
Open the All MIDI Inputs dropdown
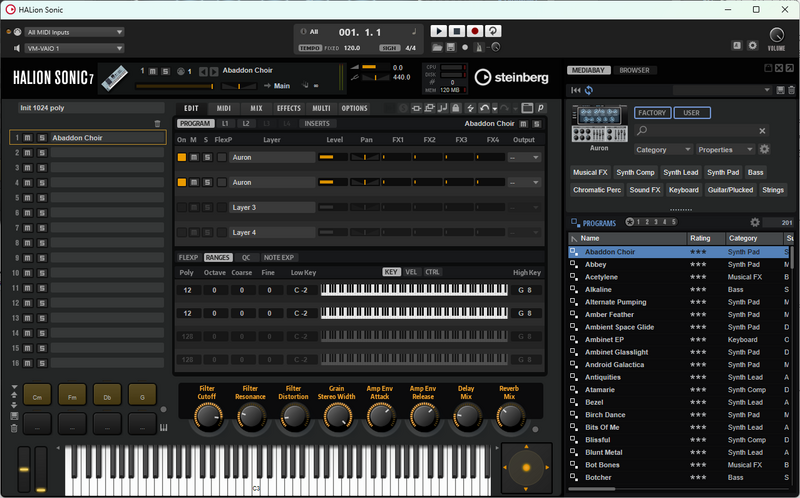coord(74,32)
